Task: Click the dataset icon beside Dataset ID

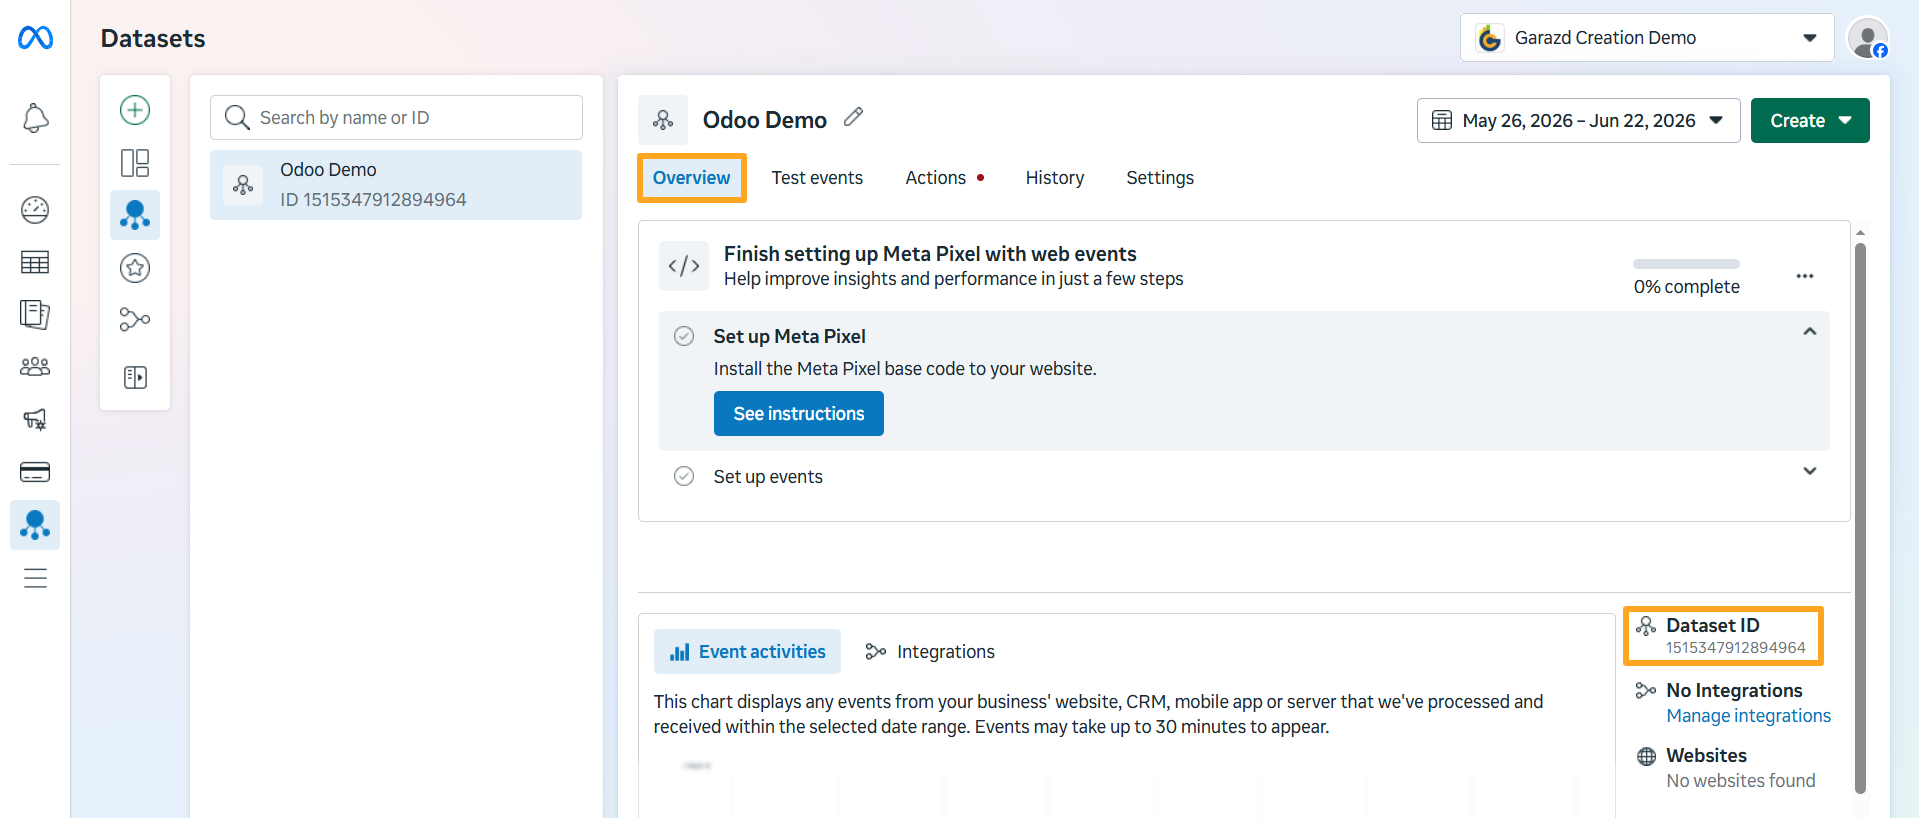Action: click(1646, 626)
